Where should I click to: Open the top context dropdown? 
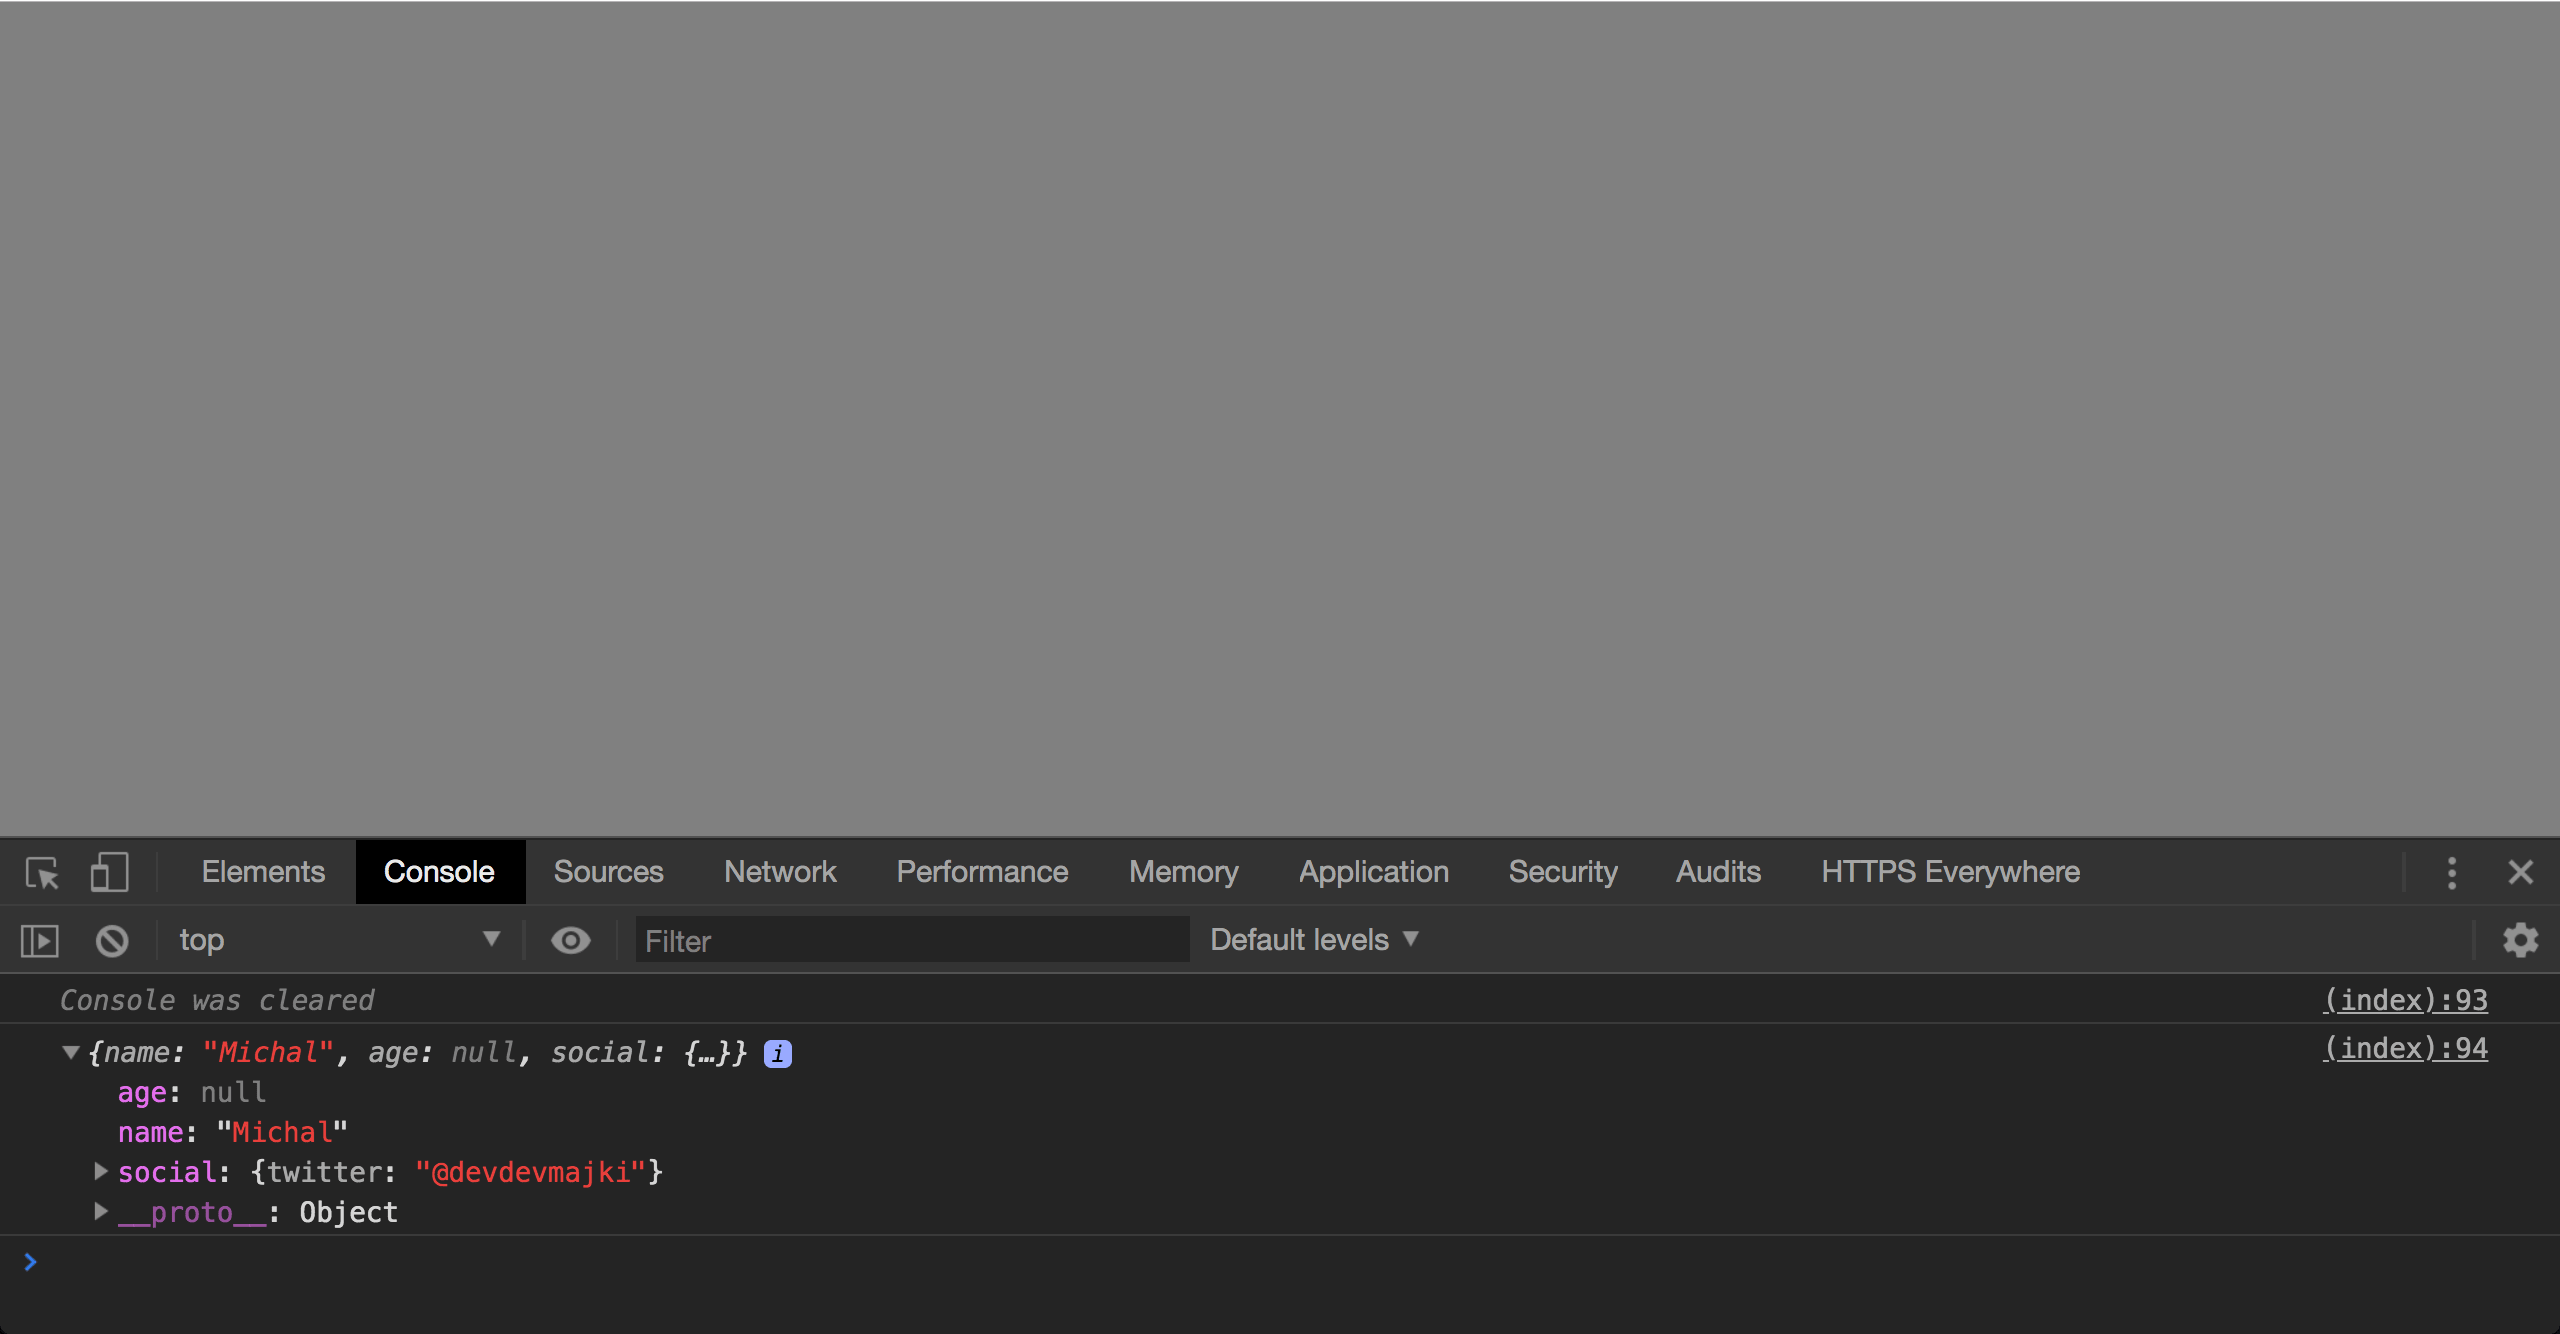tap(340, 940)
